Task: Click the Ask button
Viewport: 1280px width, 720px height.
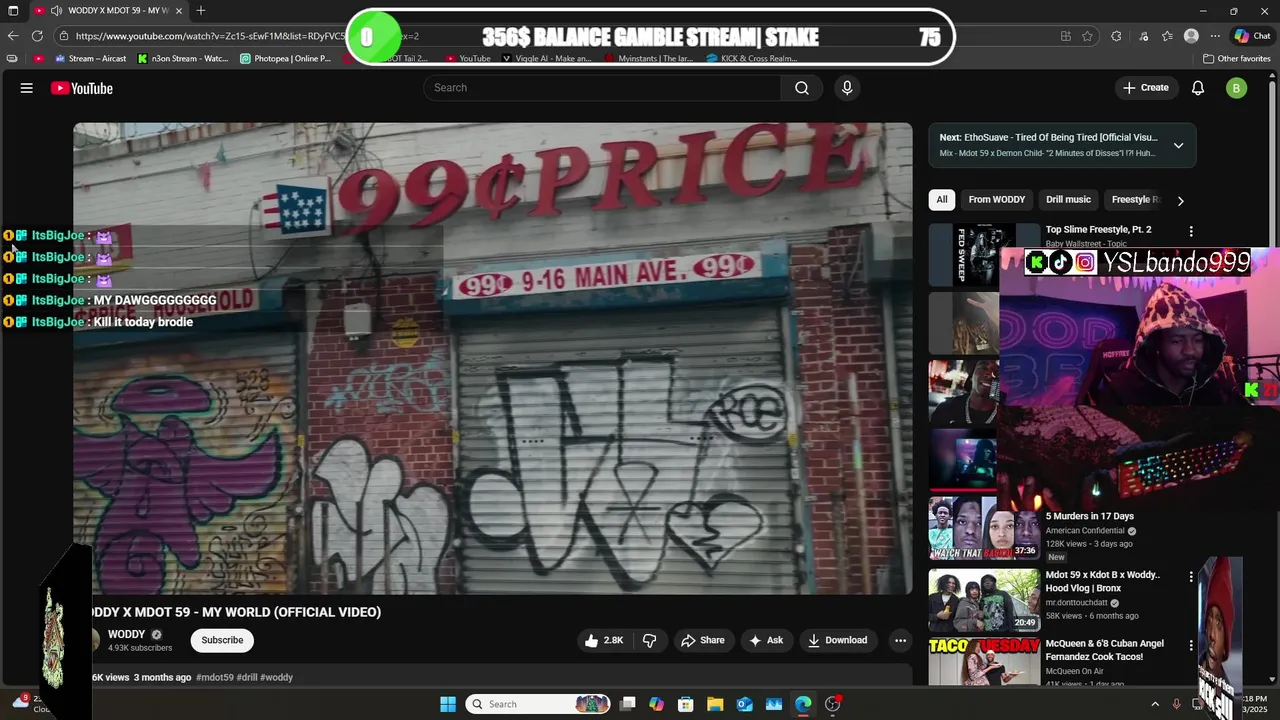Action: click(766, 640)
